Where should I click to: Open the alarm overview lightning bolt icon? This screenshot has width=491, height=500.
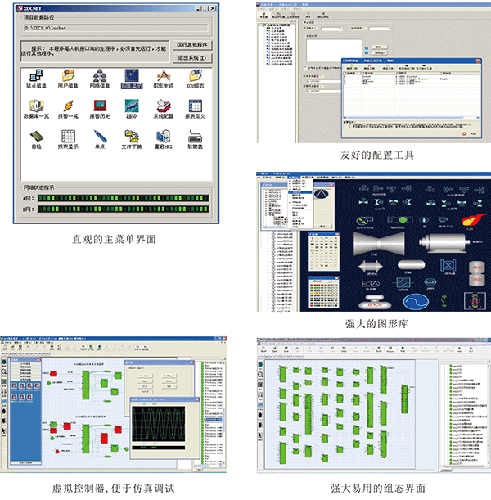point(68,109)
